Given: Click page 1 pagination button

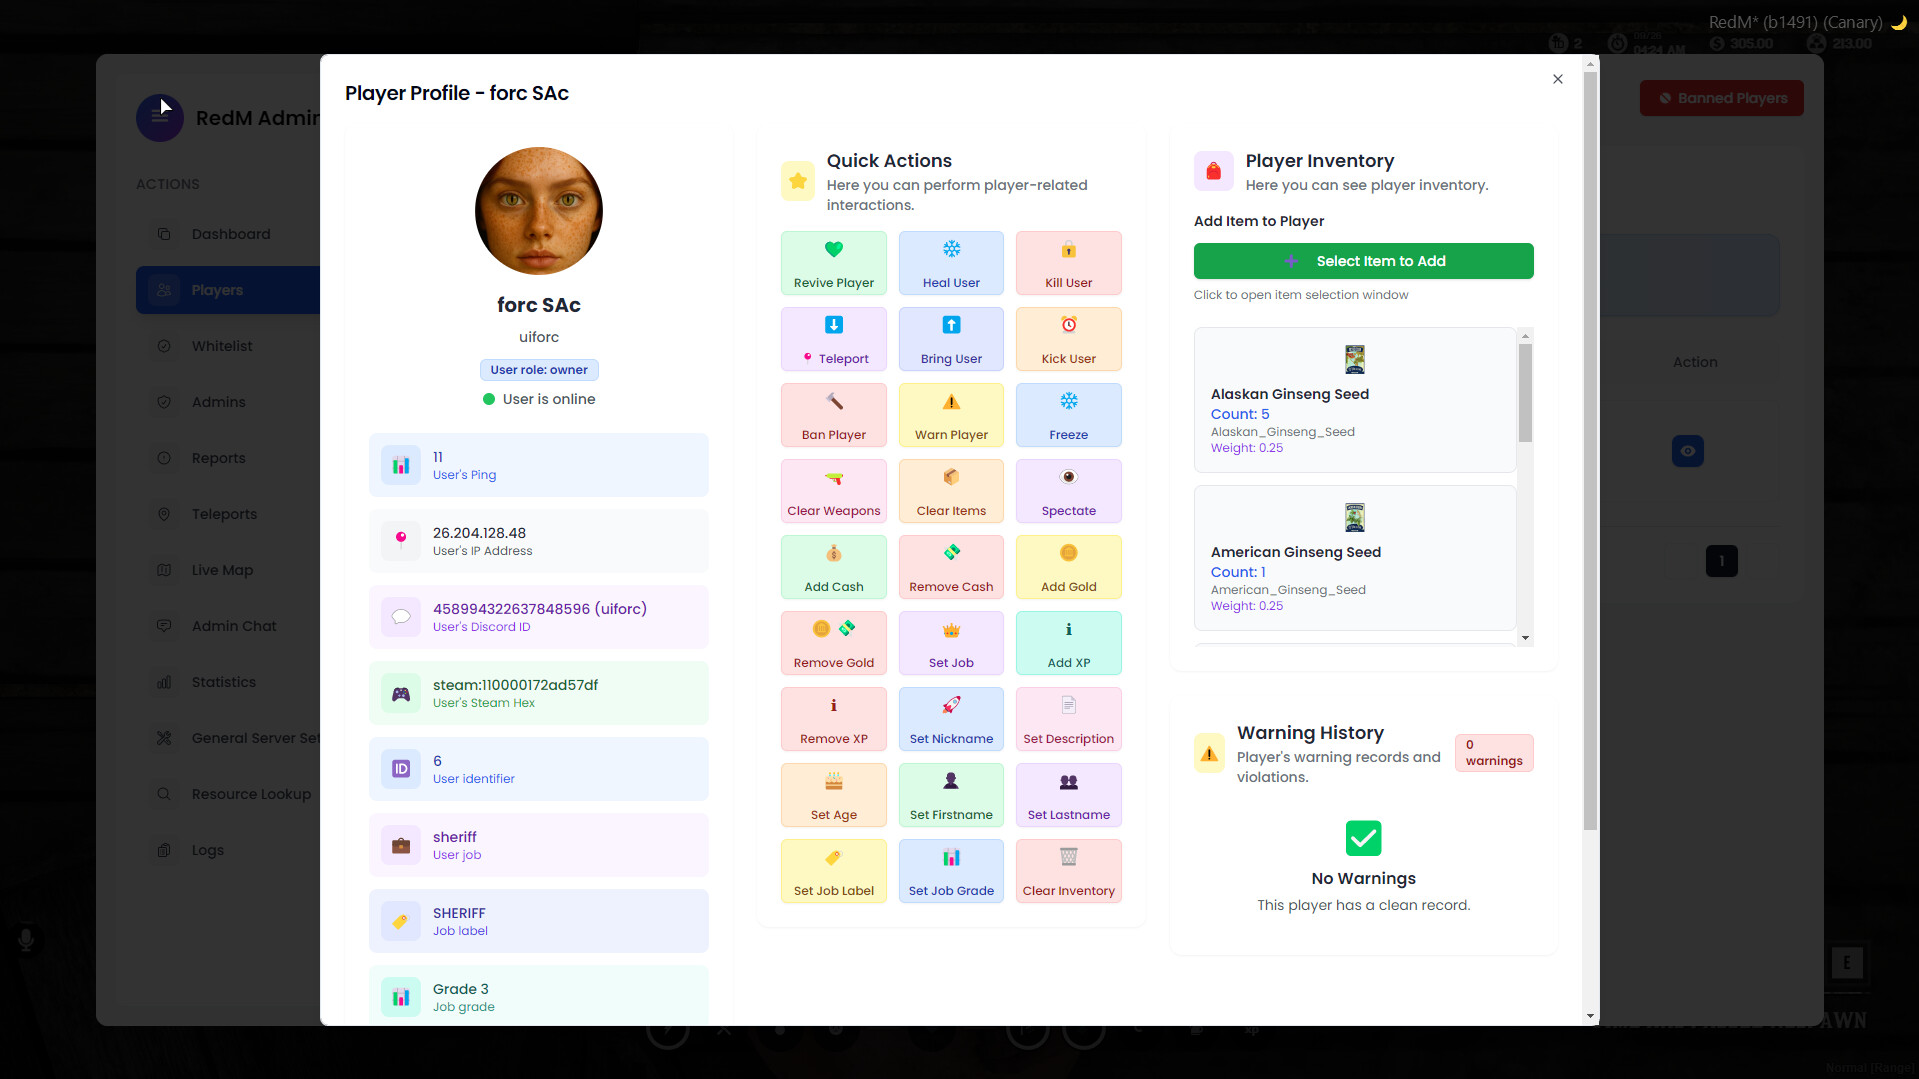Looking at the screenshot, I should pos(1722,561).
